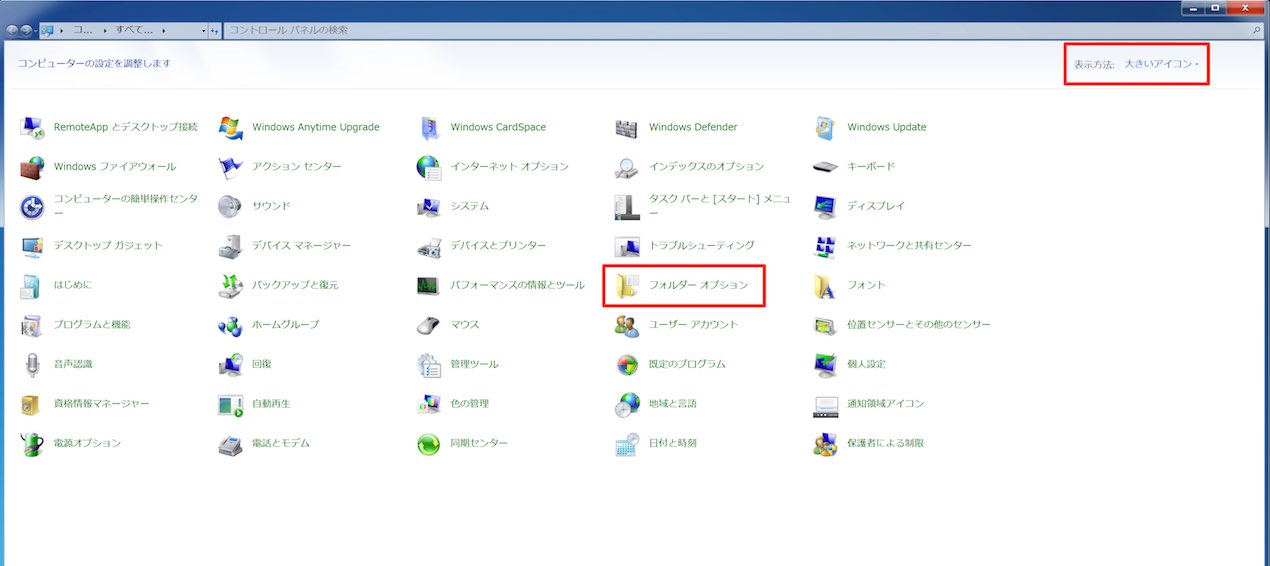Open ディスプレイ settings
The height and width of the screenshot is (566, 1270).
876,206
